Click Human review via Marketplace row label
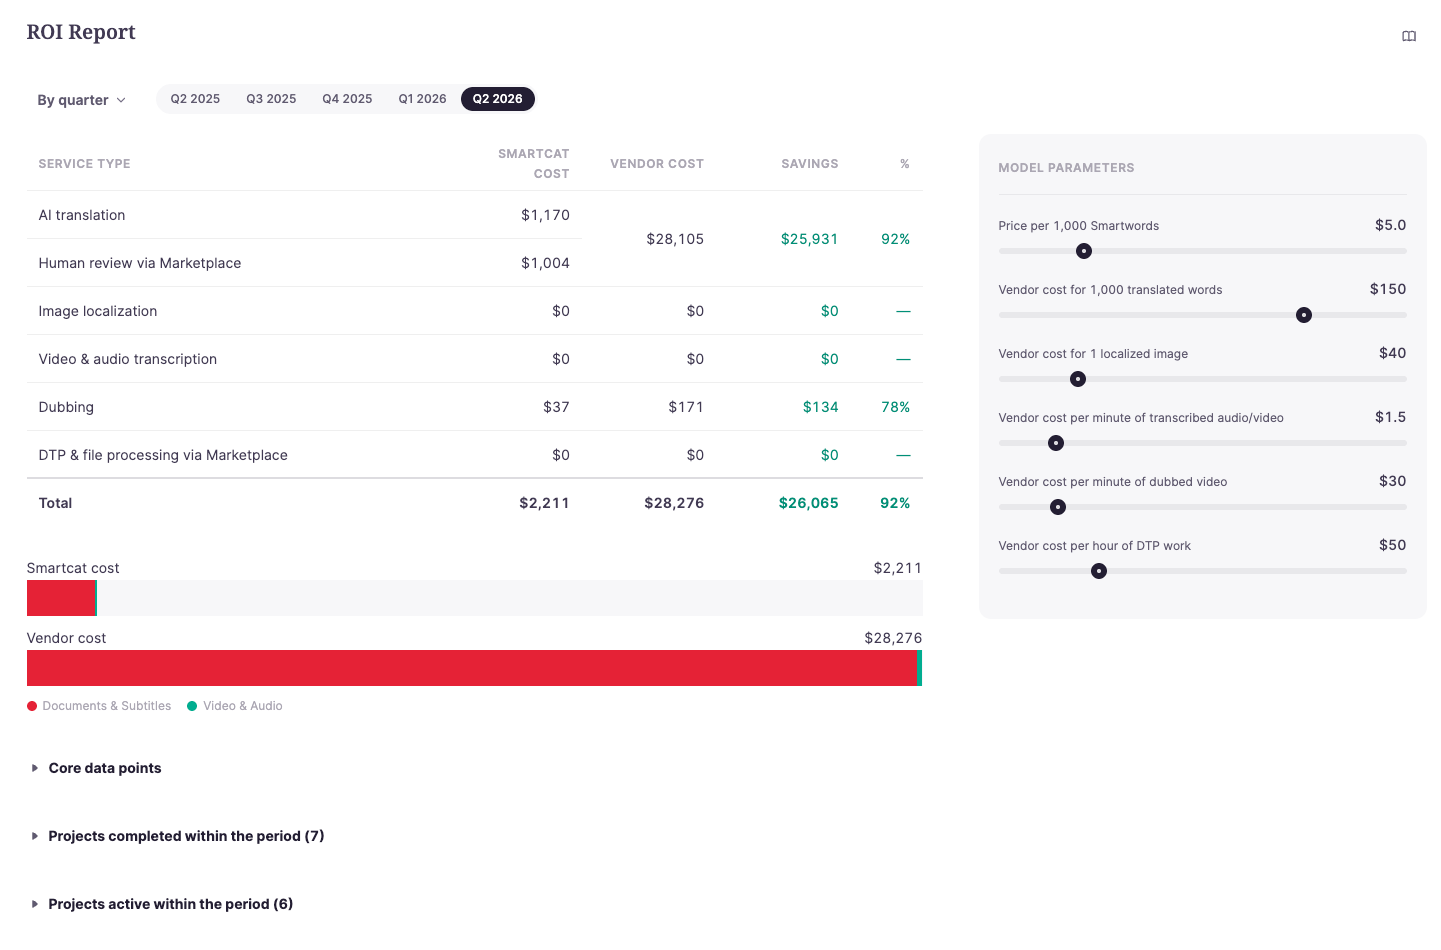 [x=140, y=263]
